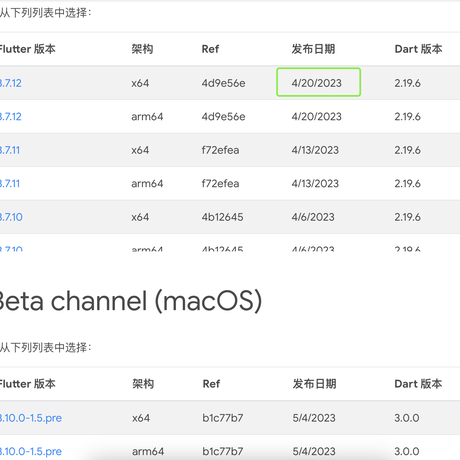Open the 3.7.11 download link for arm64

pyautogui.click(x=10, y=184)
